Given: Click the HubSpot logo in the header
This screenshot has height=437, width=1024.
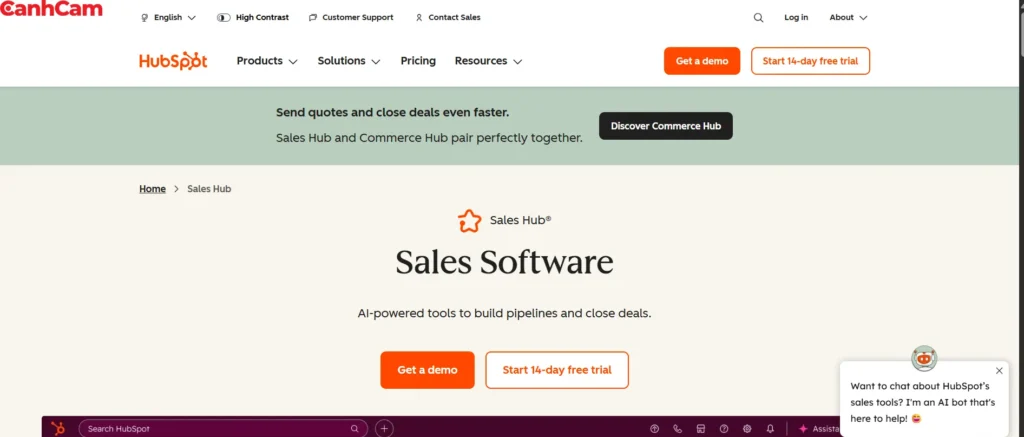Looking at the screenshot, I should [173, 61].
